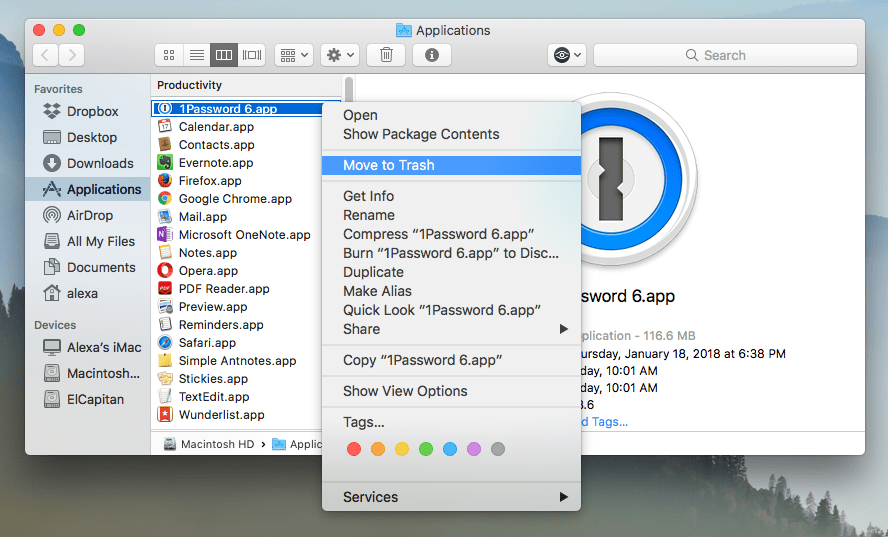This screenshot has width=888, height=537.
Task: Click Tags... in context menu
Action: [451, 422]
